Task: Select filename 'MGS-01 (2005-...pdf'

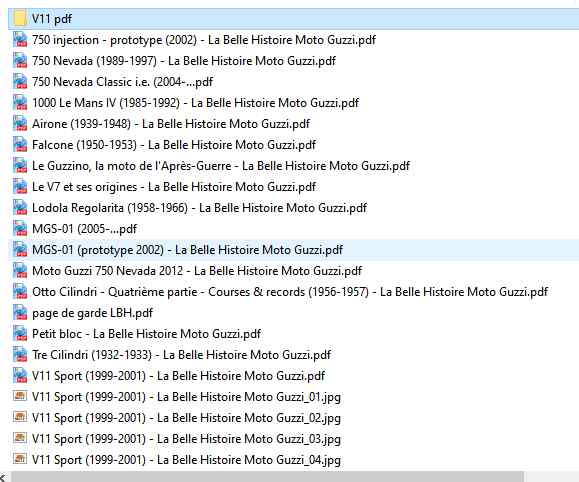Action: tap(85, 229)
